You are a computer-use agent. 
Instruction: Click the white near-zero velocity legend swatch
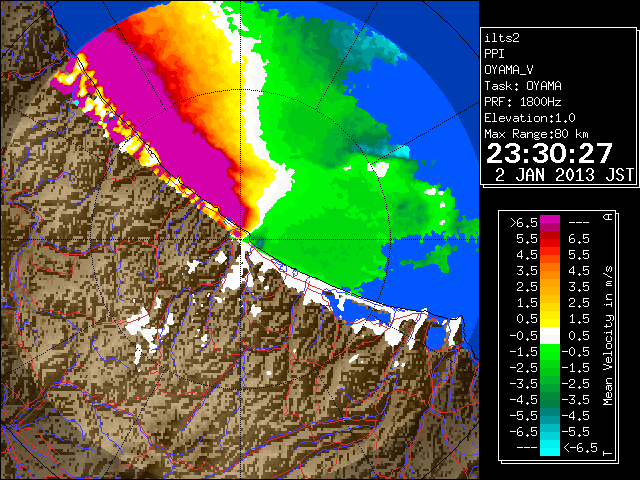pos(550,336)
